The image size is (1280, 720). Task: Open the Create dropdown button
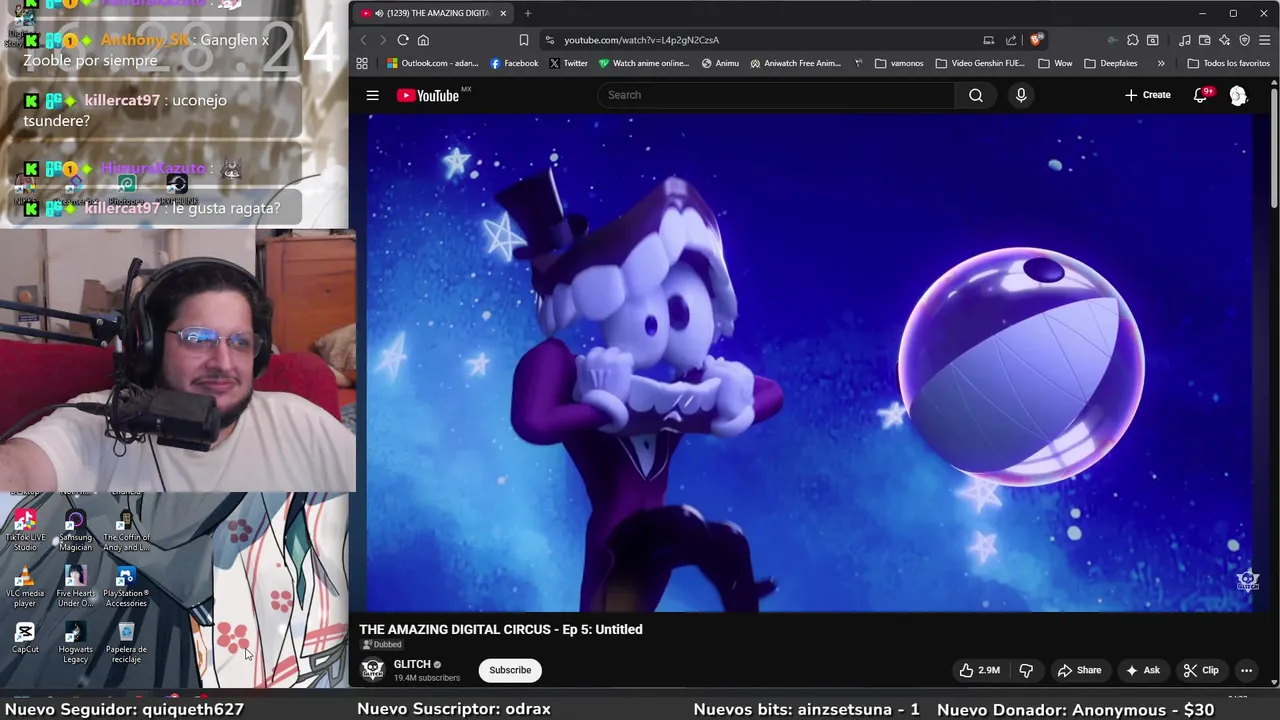(x=1148, y=95)
